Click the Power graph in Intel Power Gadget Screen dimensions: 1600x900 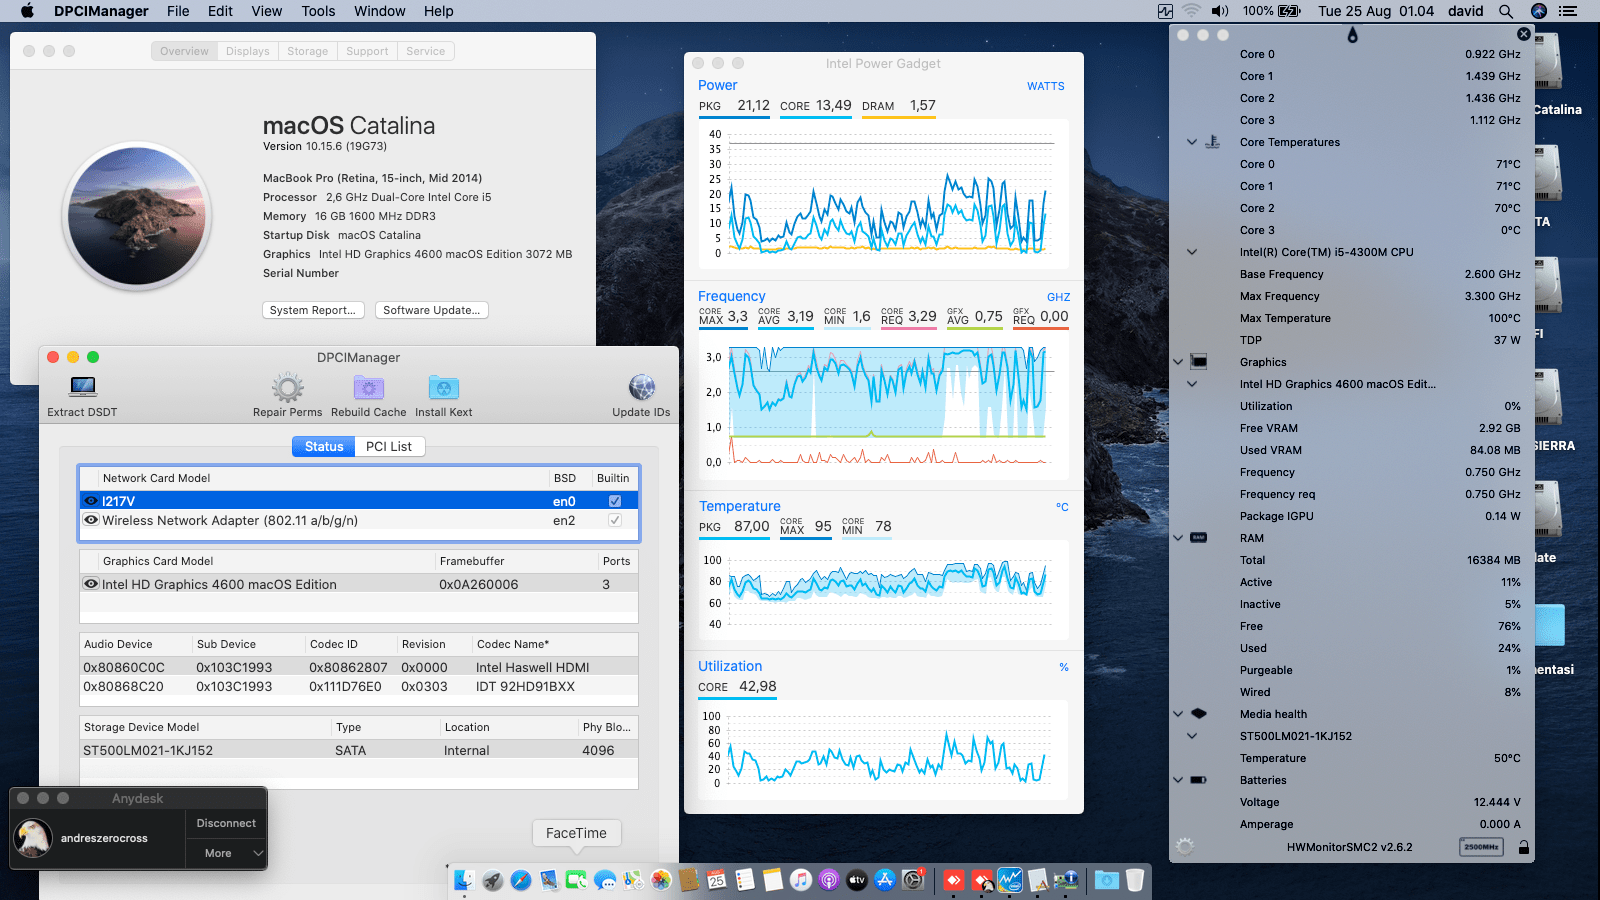tap(883, 194)
